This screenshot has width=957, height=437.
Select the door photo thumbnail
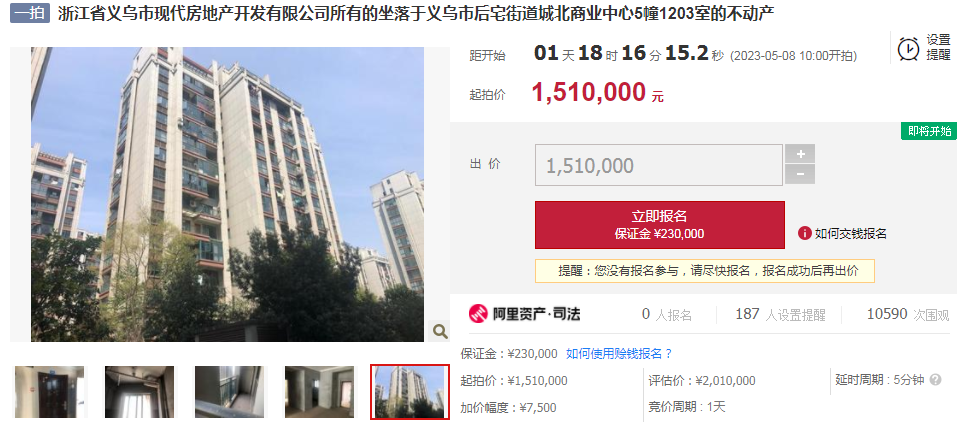(49, 392)
